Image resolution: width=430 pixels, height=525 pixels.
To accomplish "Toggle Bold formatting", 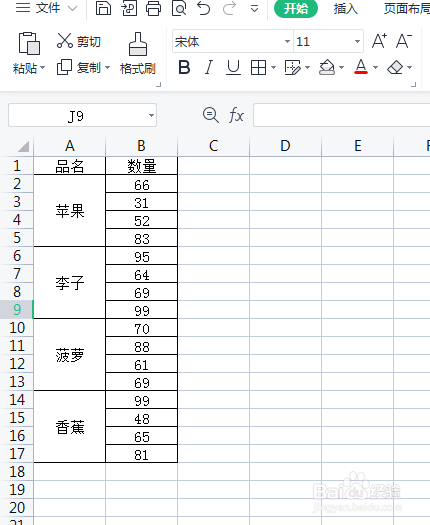I will [x=184, y=67].
